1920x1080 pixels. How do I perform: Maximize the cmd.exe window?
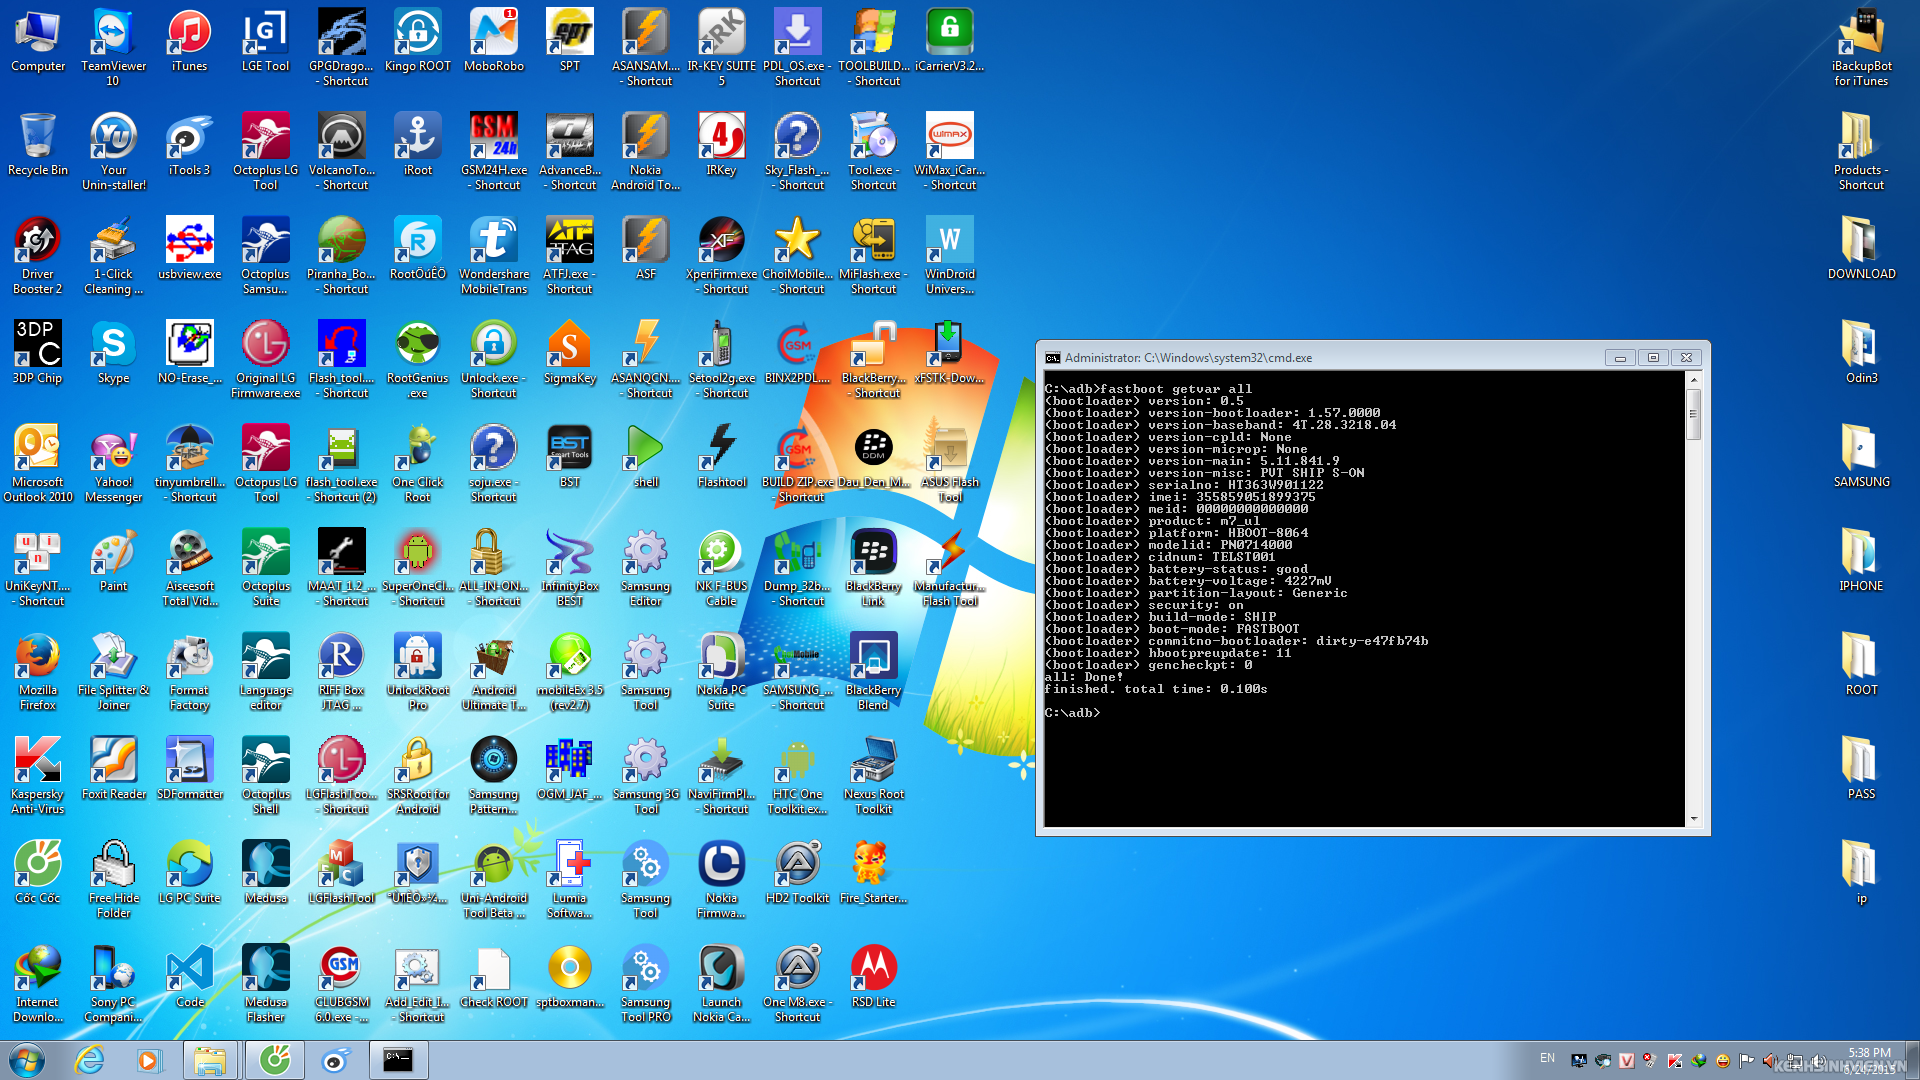coord(1653,358)
